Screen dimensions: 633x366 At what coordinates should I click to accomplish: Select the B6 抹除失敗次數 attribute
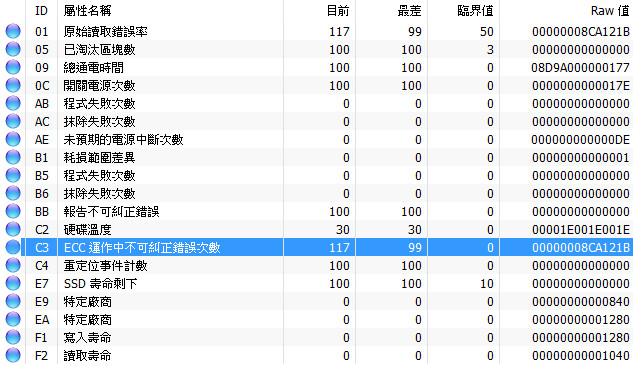click(99, 194)
